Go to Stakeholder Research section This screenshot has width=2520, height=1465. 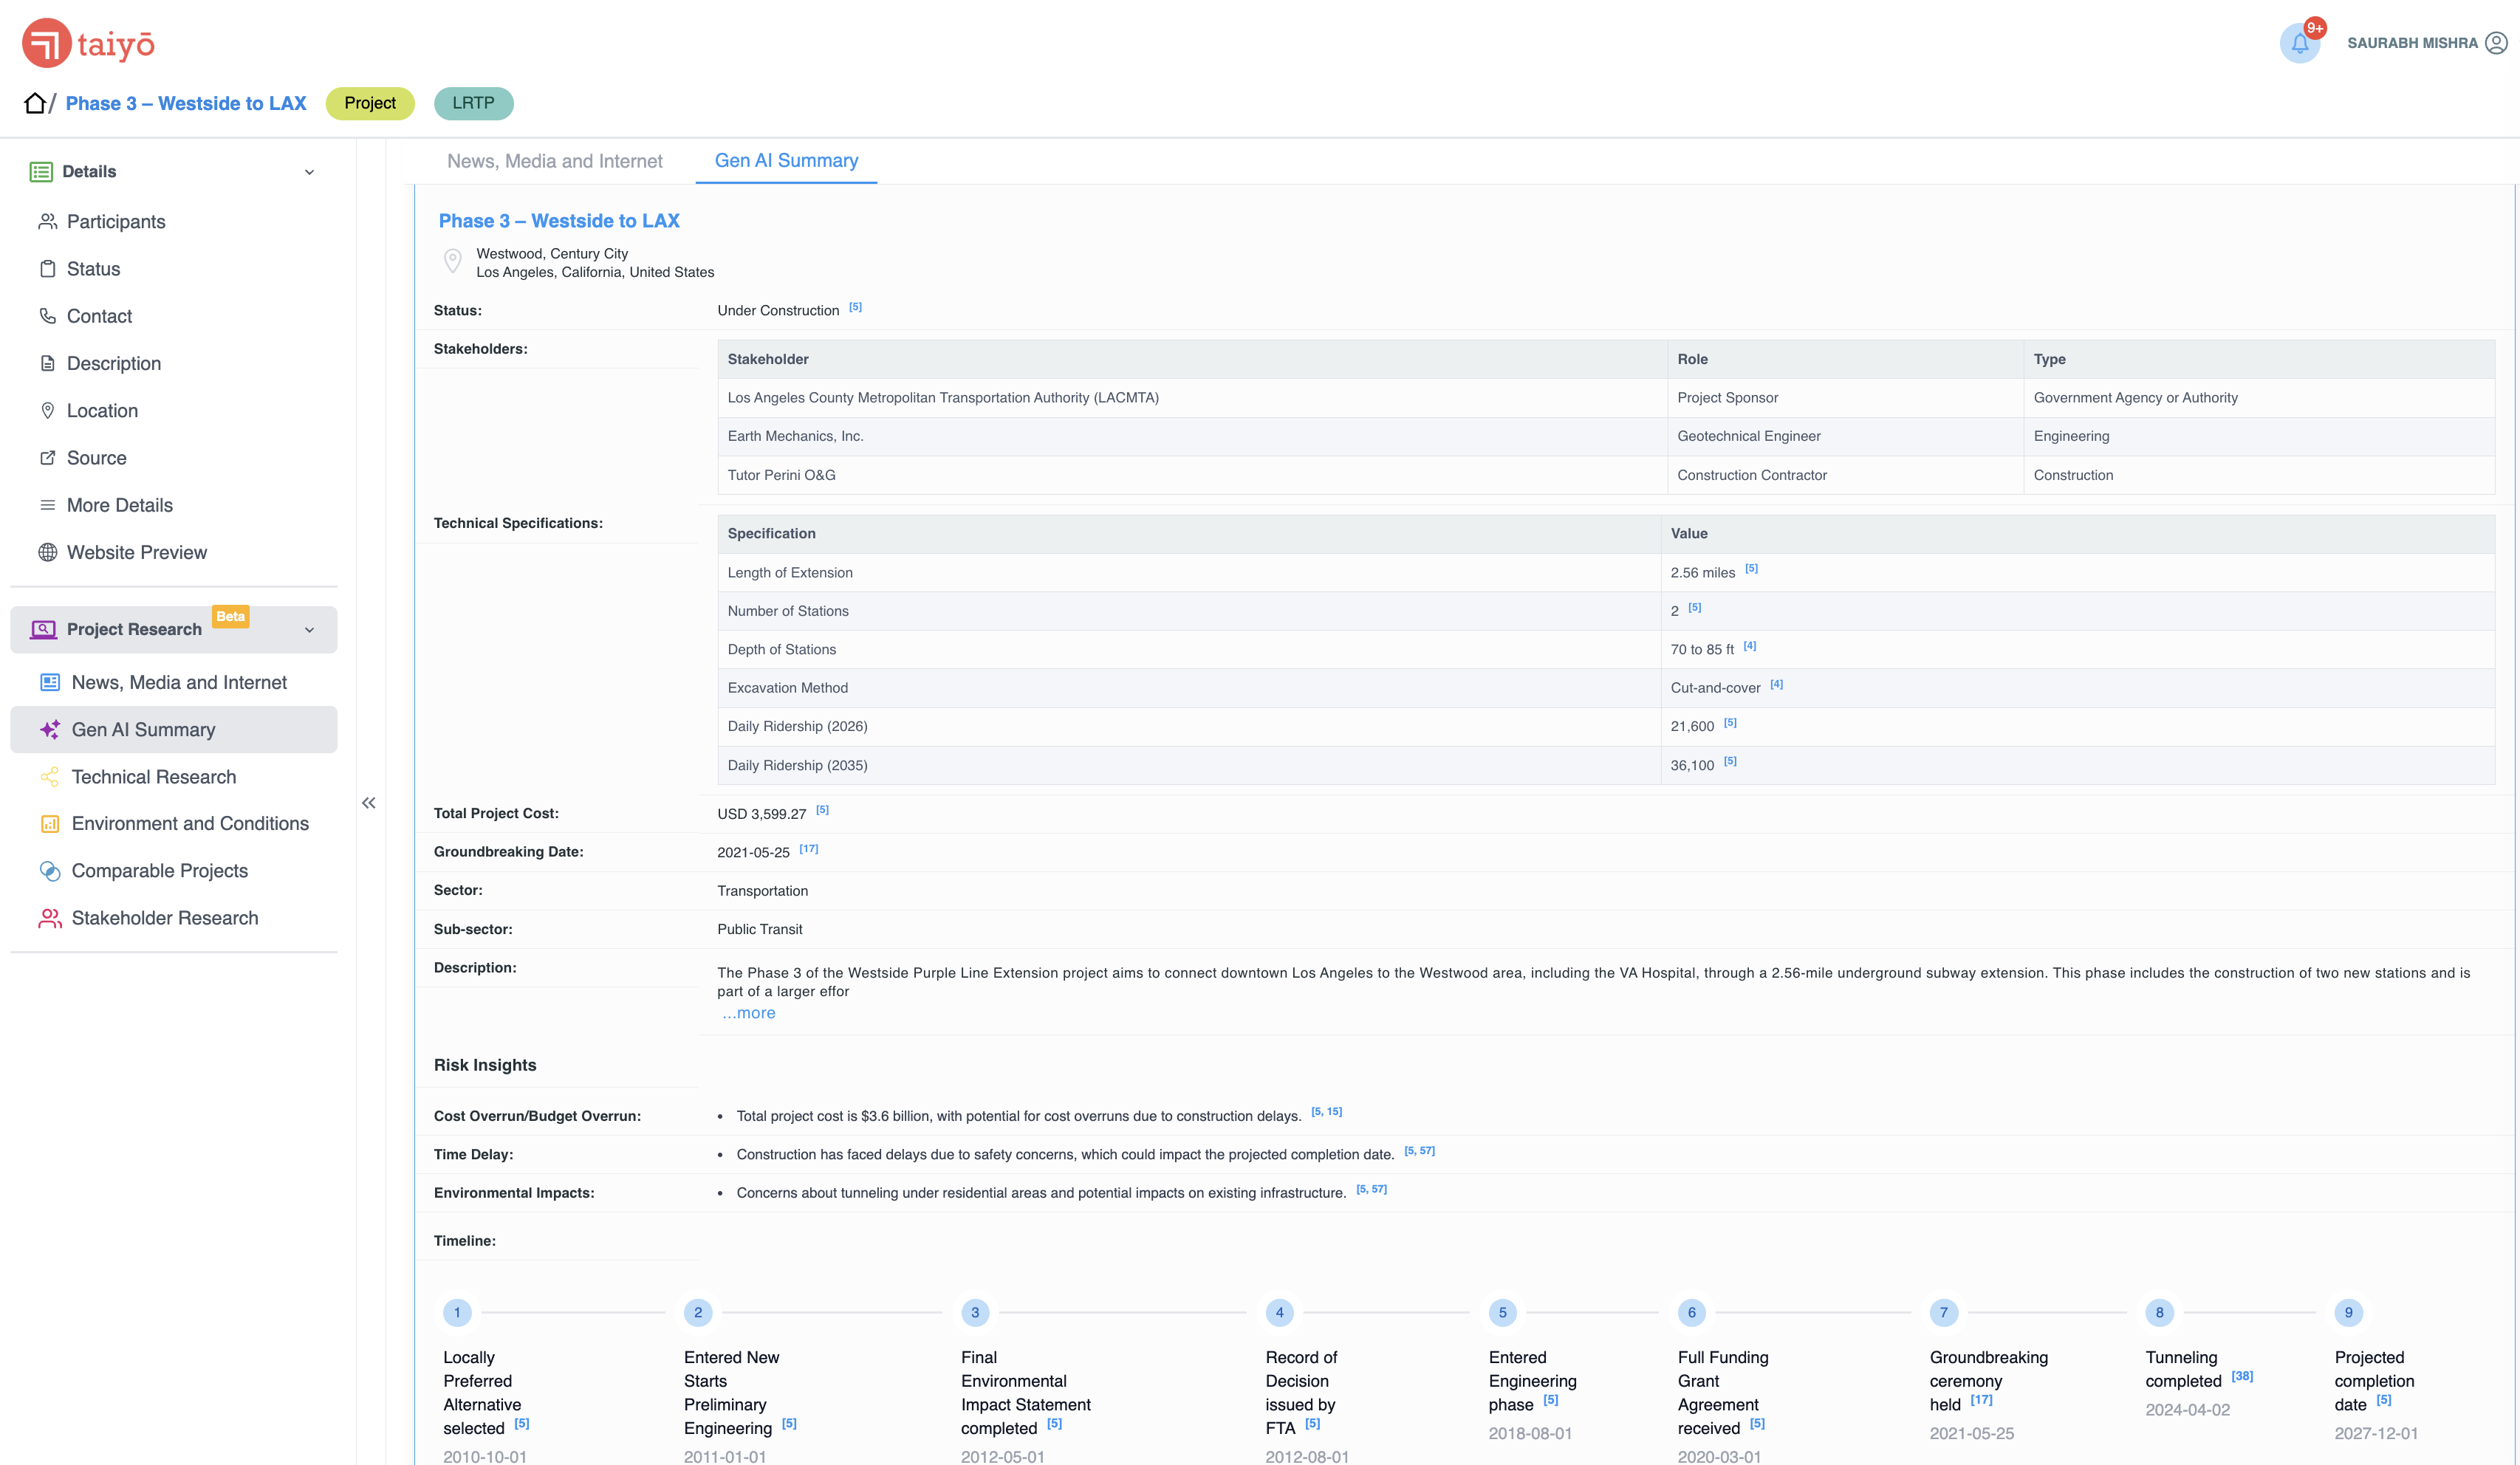164,918
